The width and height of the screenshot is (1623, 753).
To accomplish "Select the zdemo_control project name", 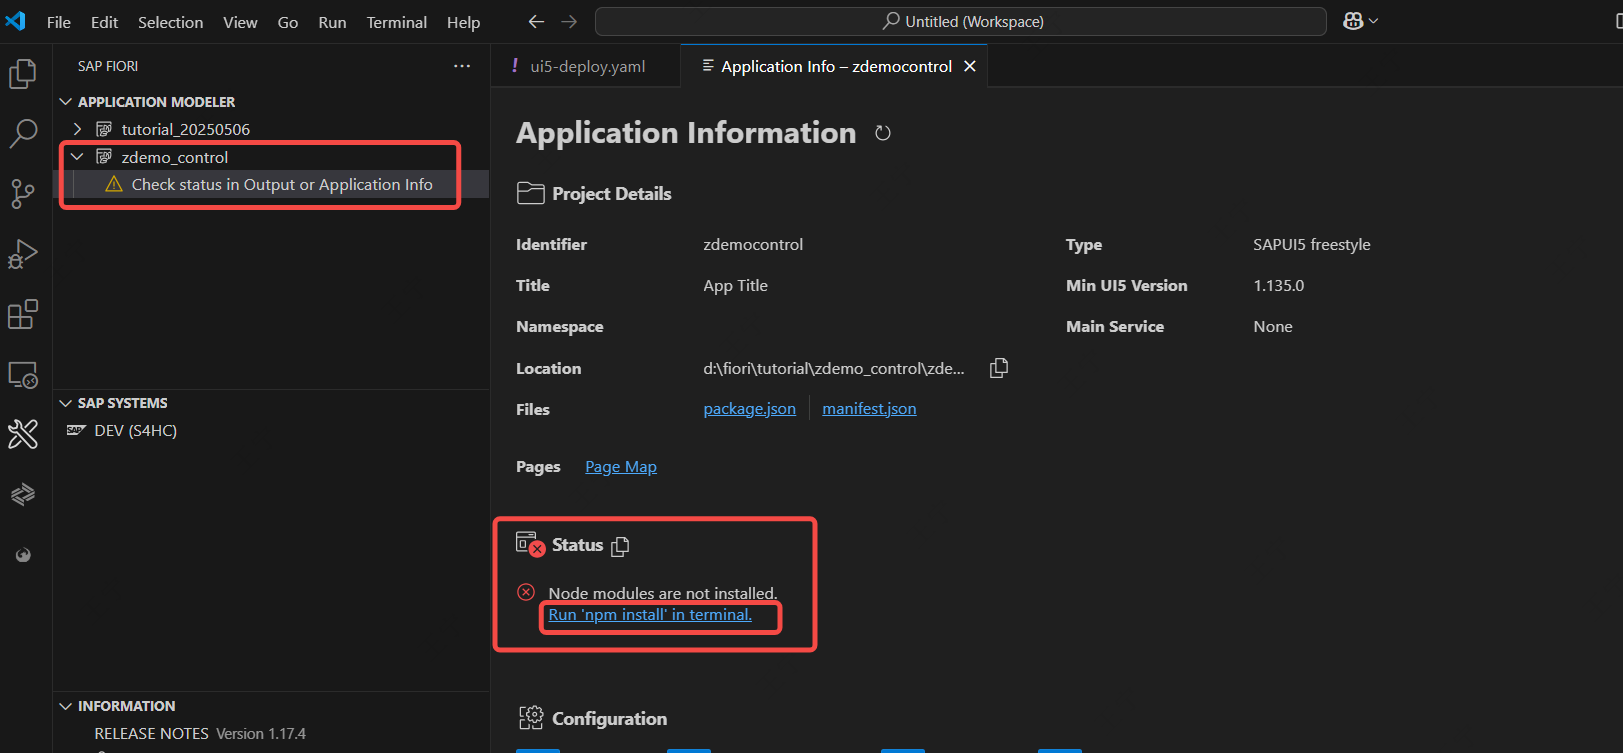I will click(175, 157).
